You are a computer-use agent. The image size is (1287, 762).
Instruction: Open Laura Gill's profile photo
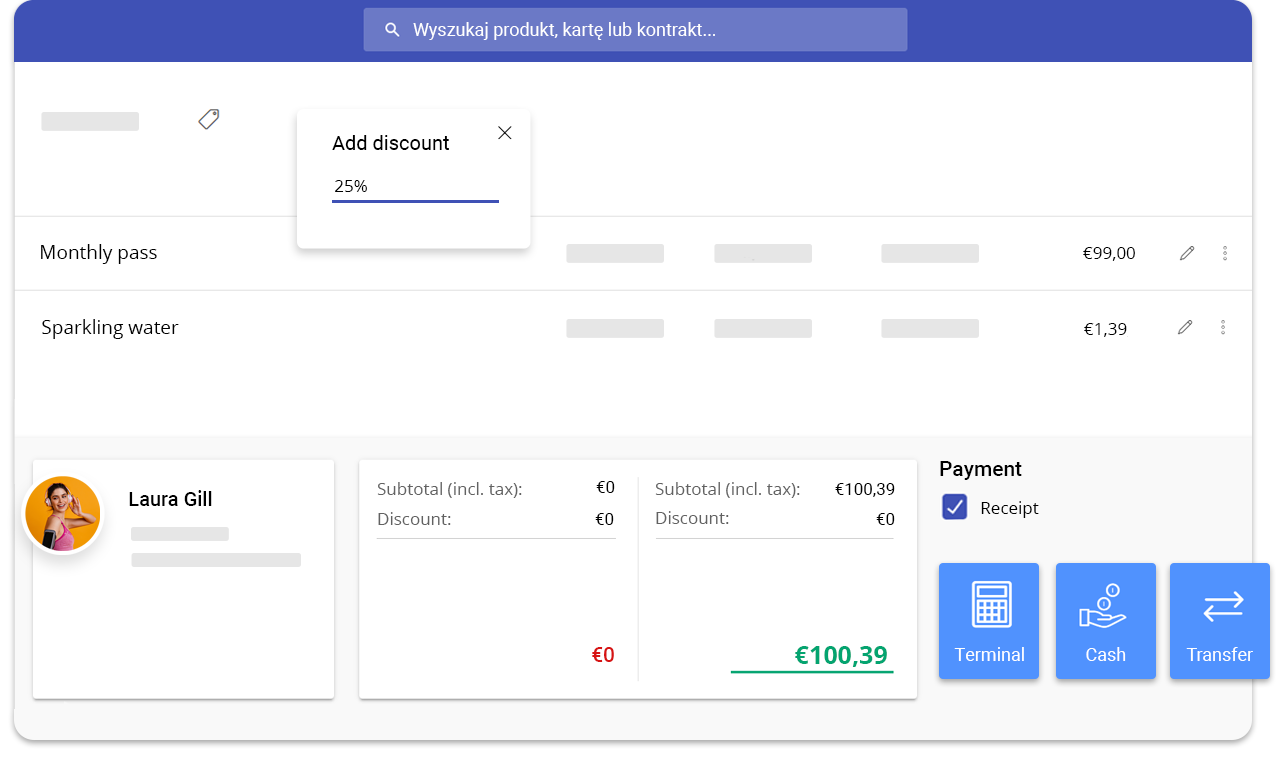(x=63, y=514)
